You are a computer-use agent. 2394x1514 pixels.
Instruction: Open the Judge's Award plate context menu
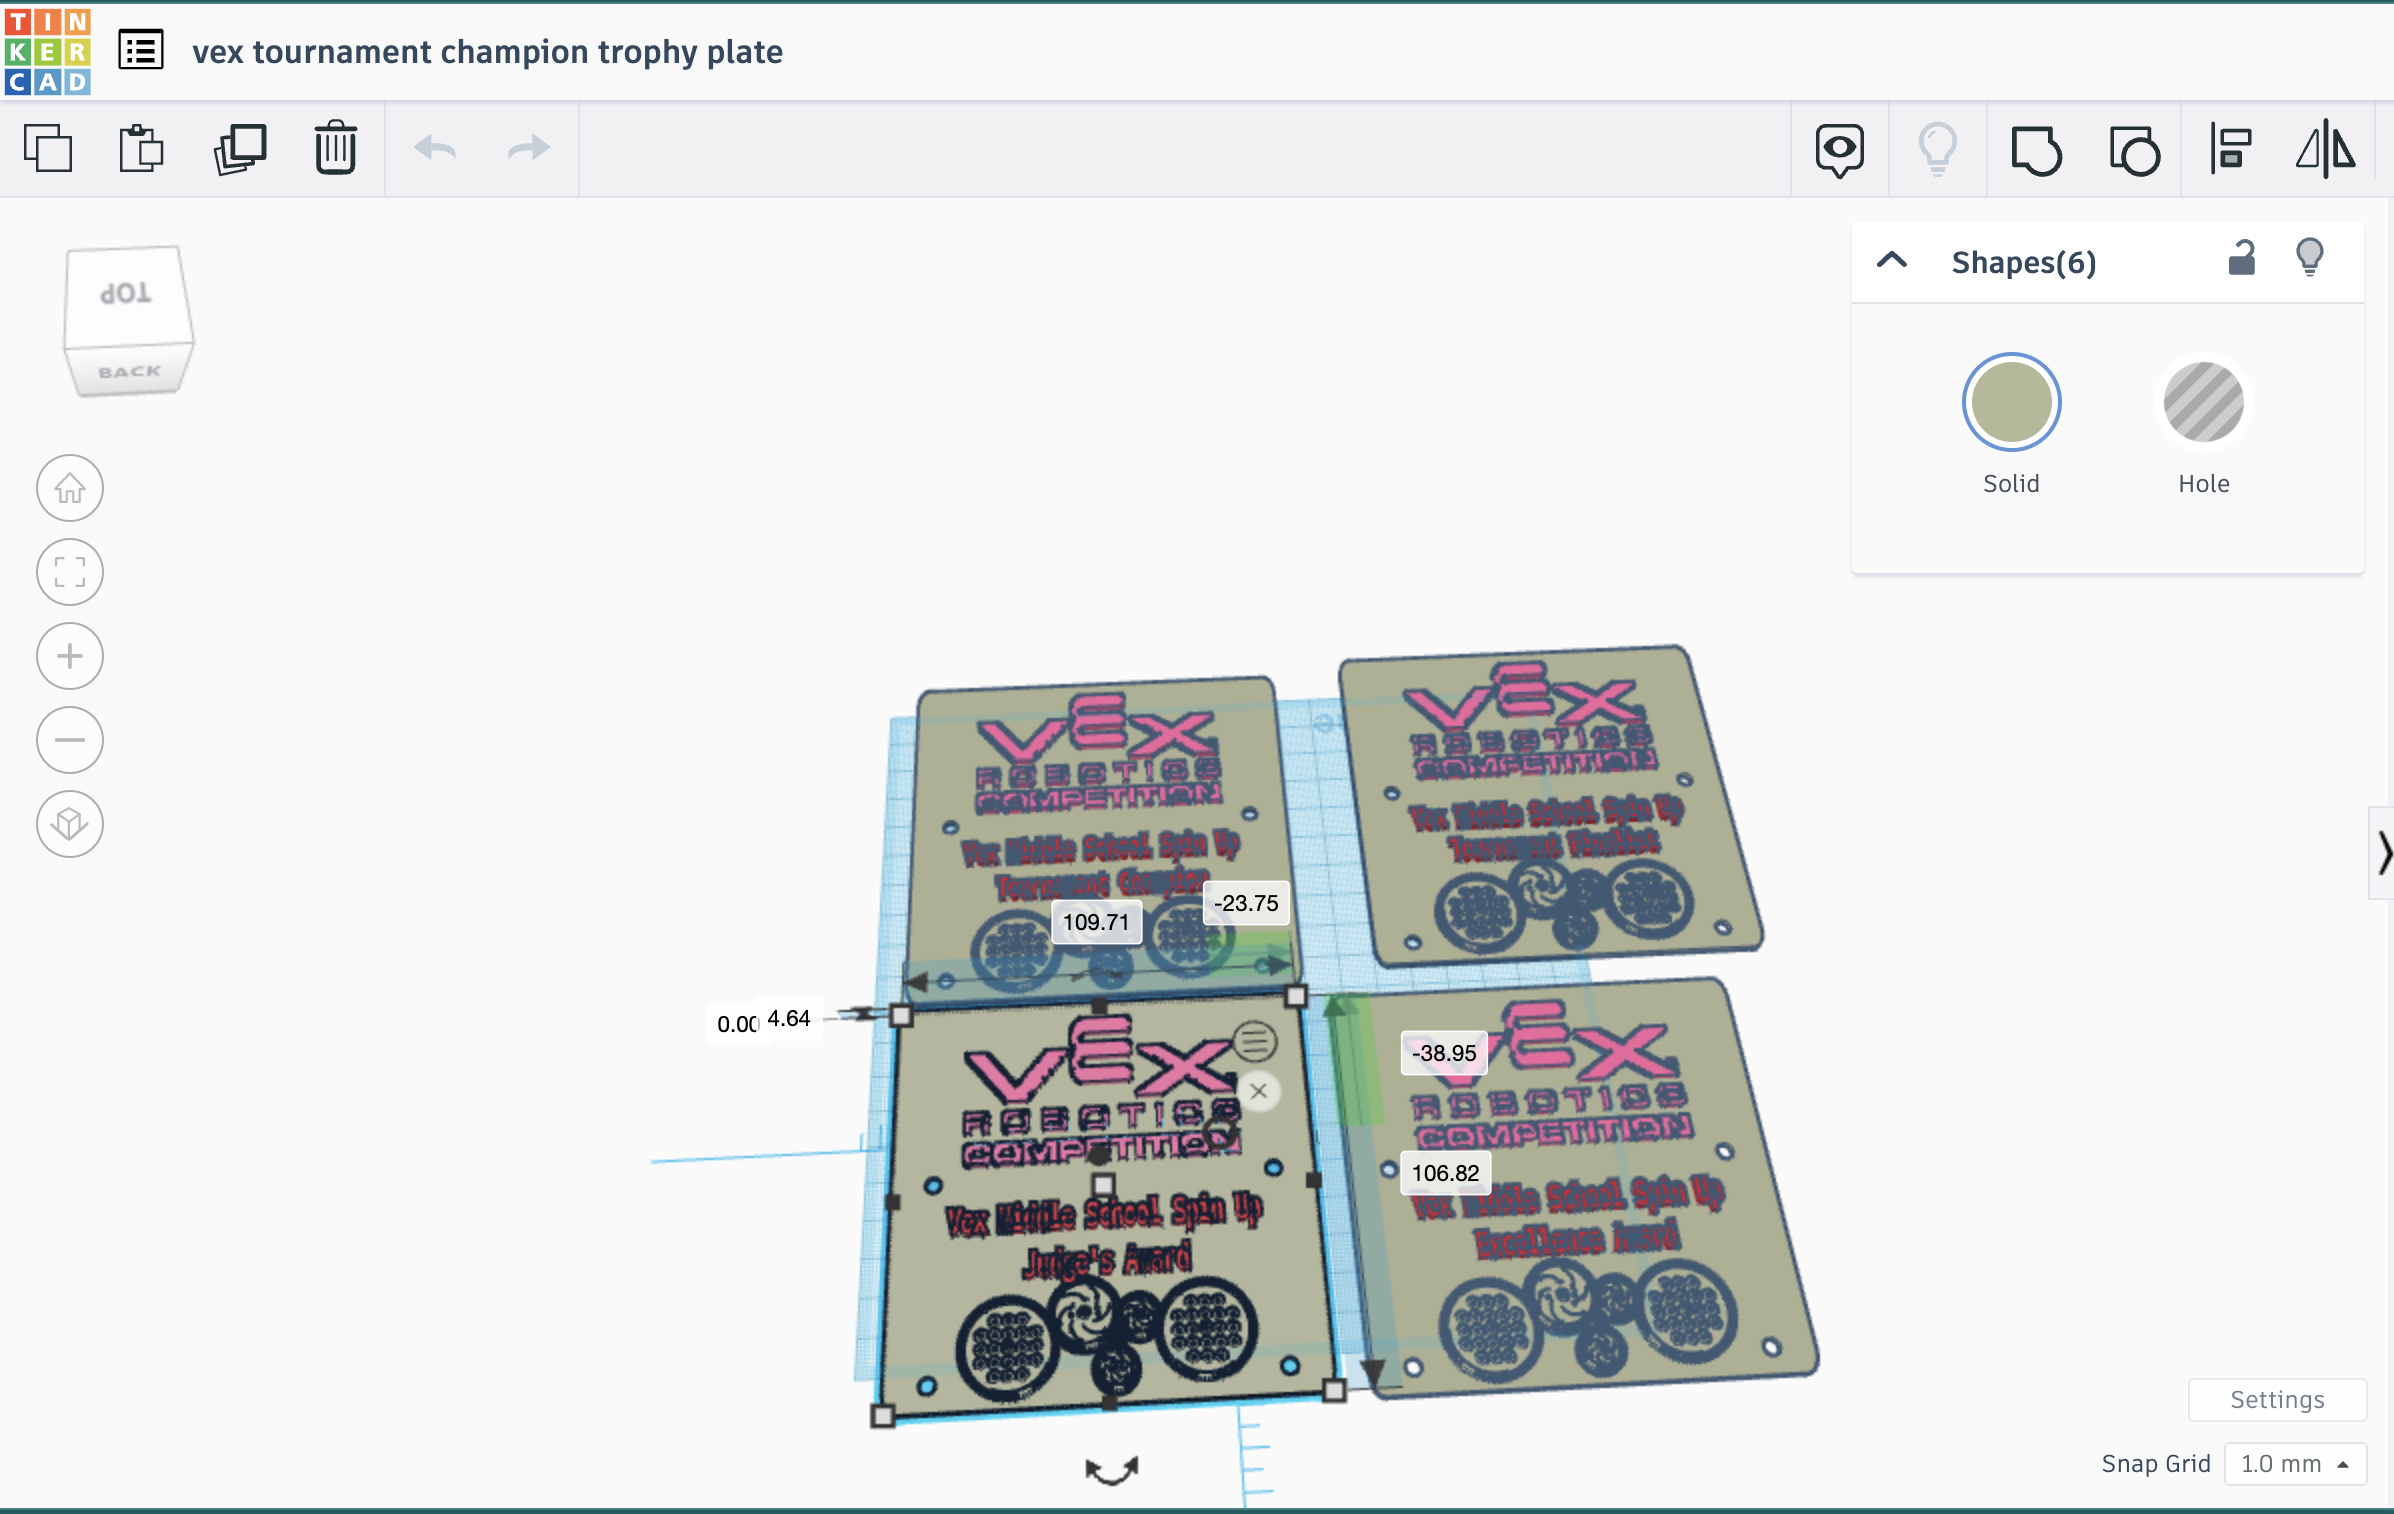[1257, 1041]
